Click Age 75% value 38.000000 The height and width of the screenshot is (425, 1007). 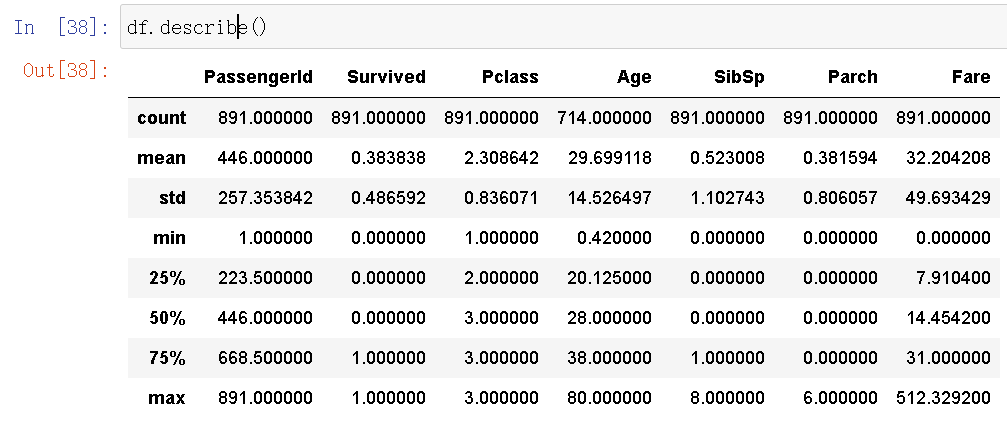(609, 358)
